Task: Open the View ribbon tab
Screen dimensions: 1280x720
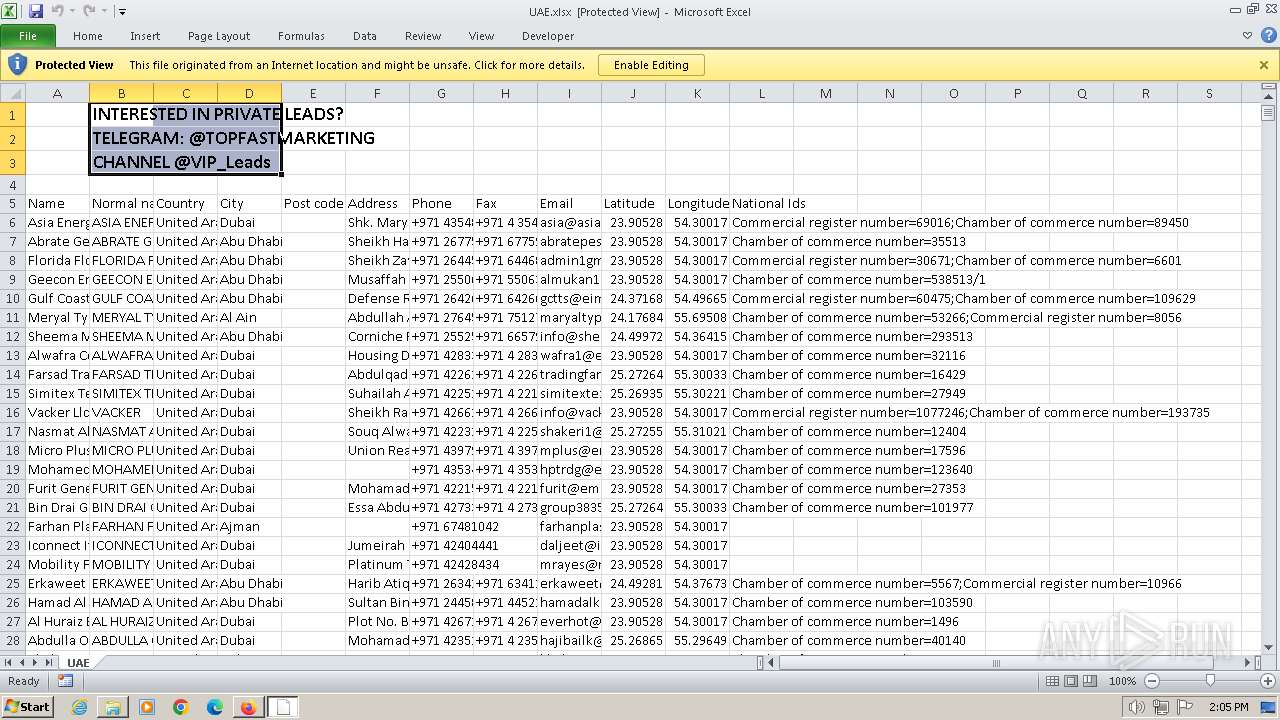Action: coord(482,36)
